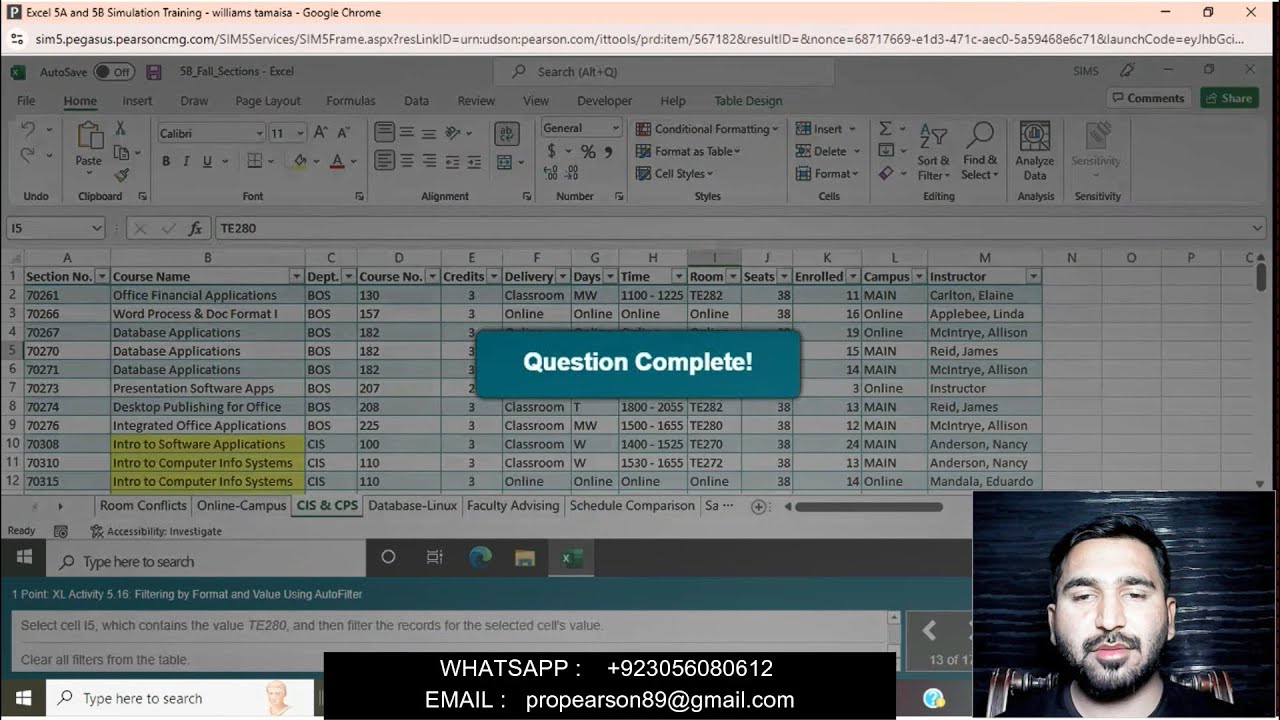
Task: Click the Center align icon
Action: pos(407,161)
